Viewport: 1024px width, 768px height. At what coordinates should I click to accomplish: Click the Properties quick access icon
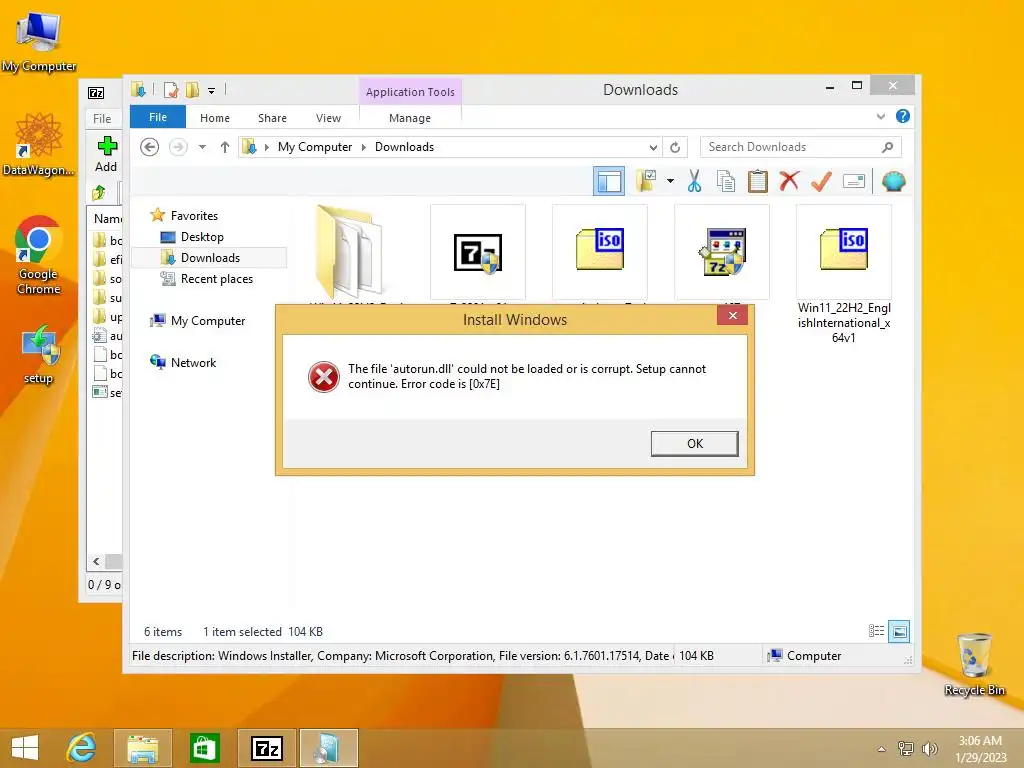pos(171,90)
